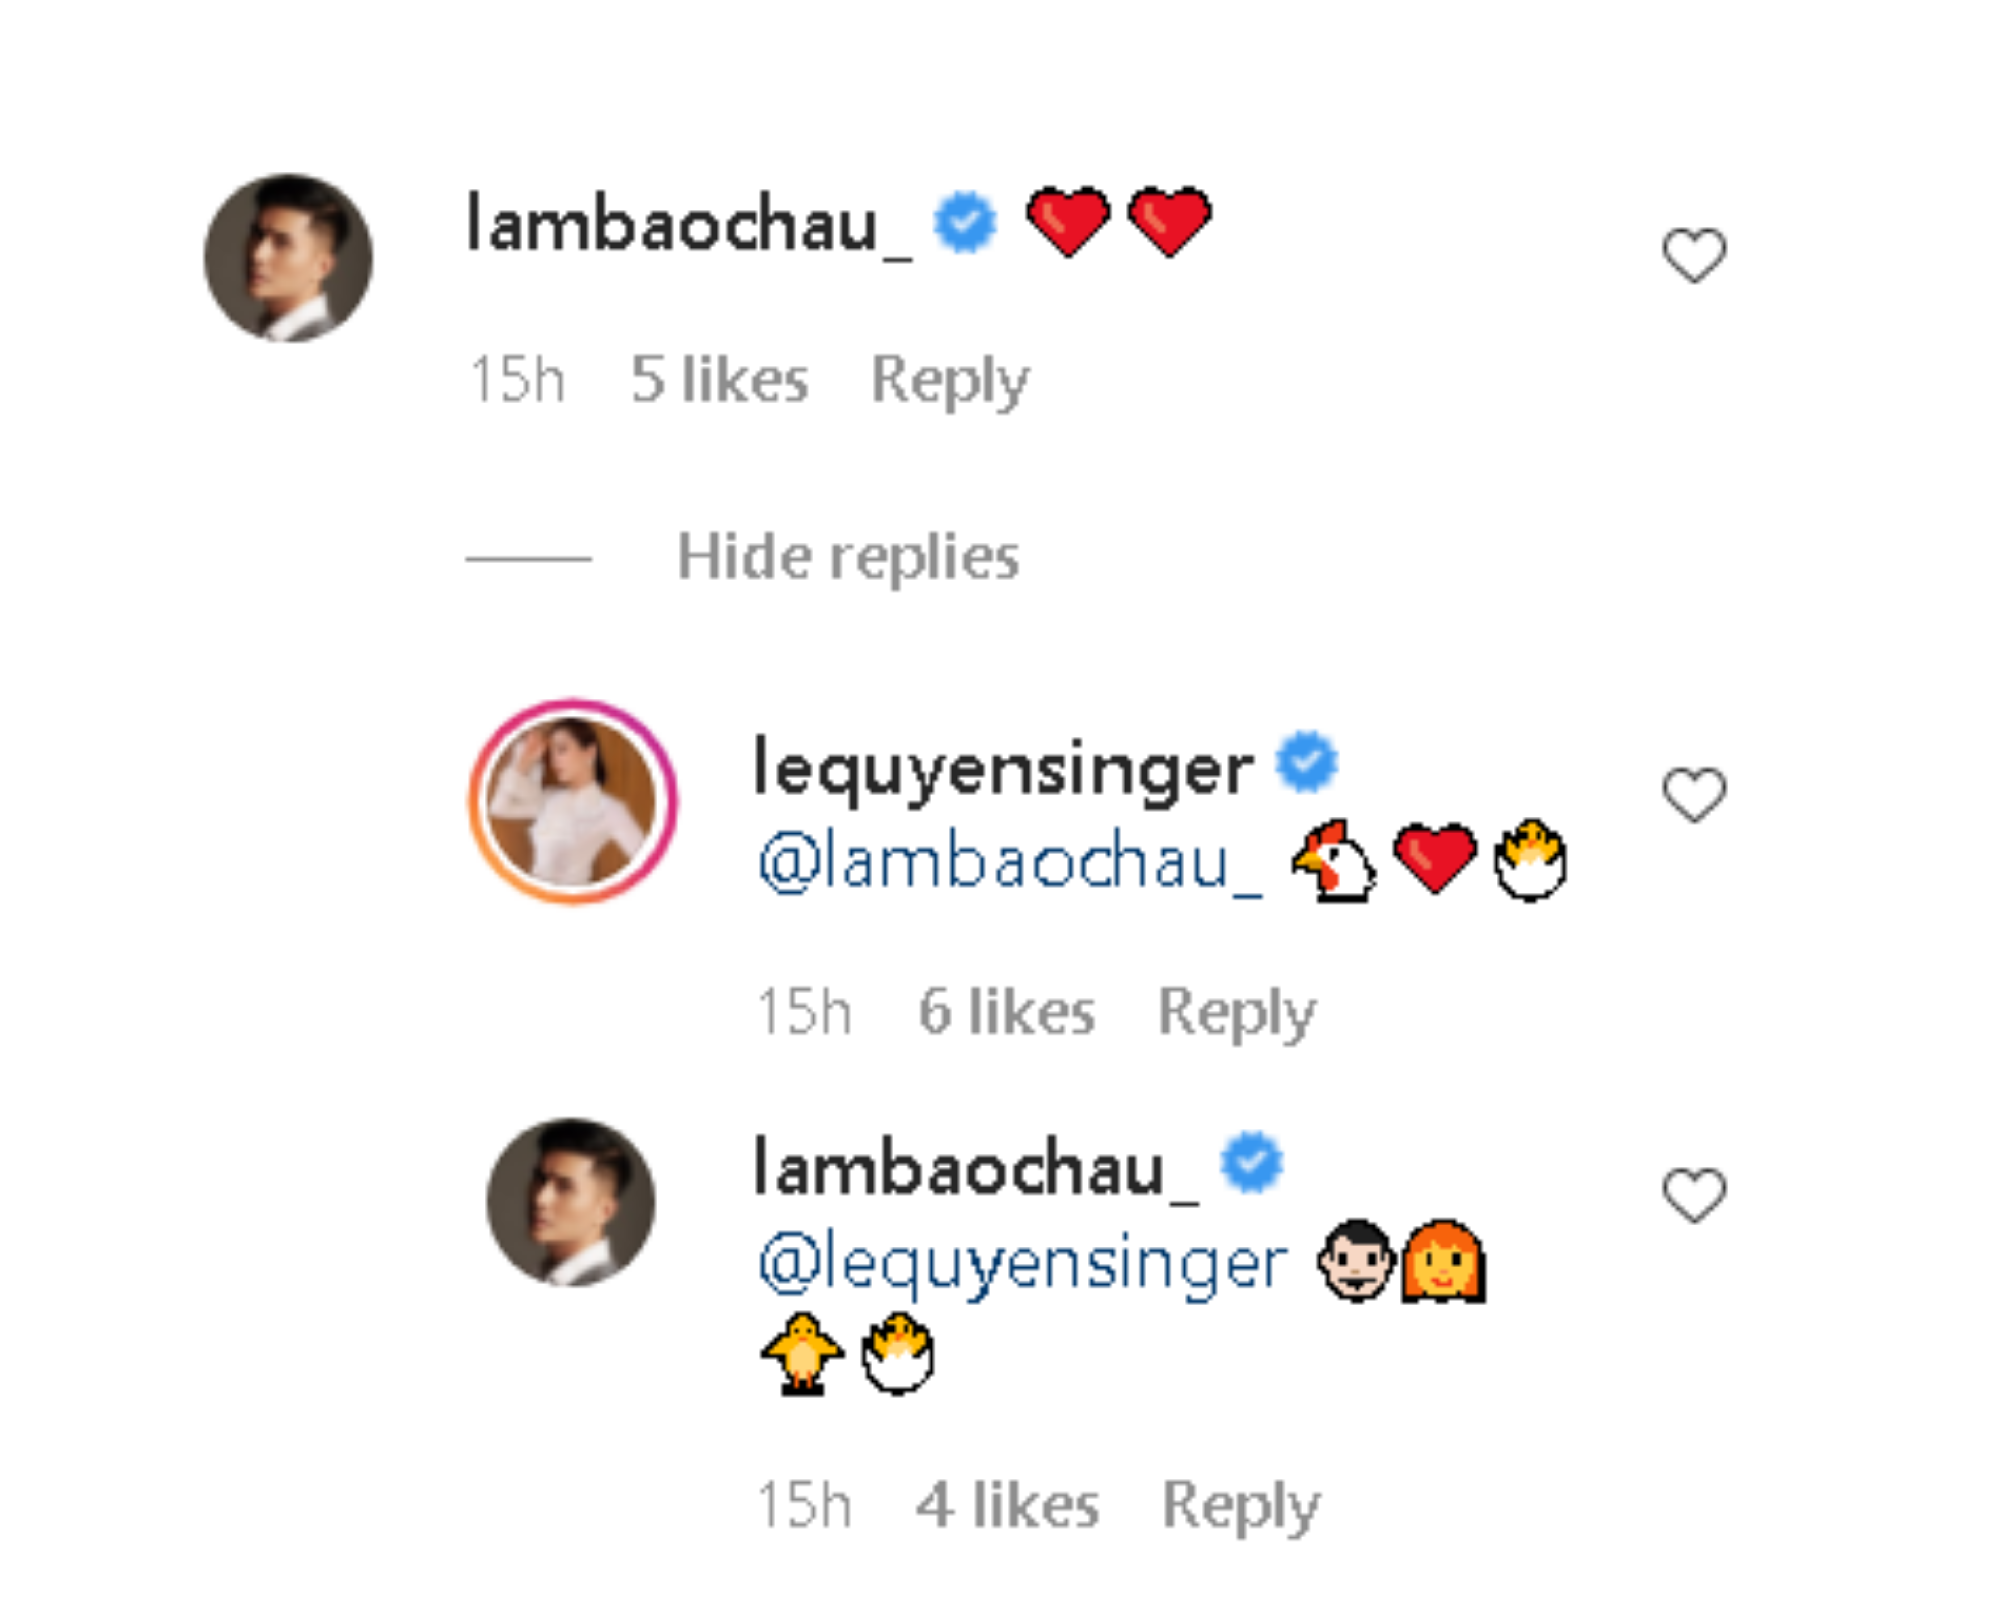View the 6 likes on lequyensinger's reply

[1006, 1012]
